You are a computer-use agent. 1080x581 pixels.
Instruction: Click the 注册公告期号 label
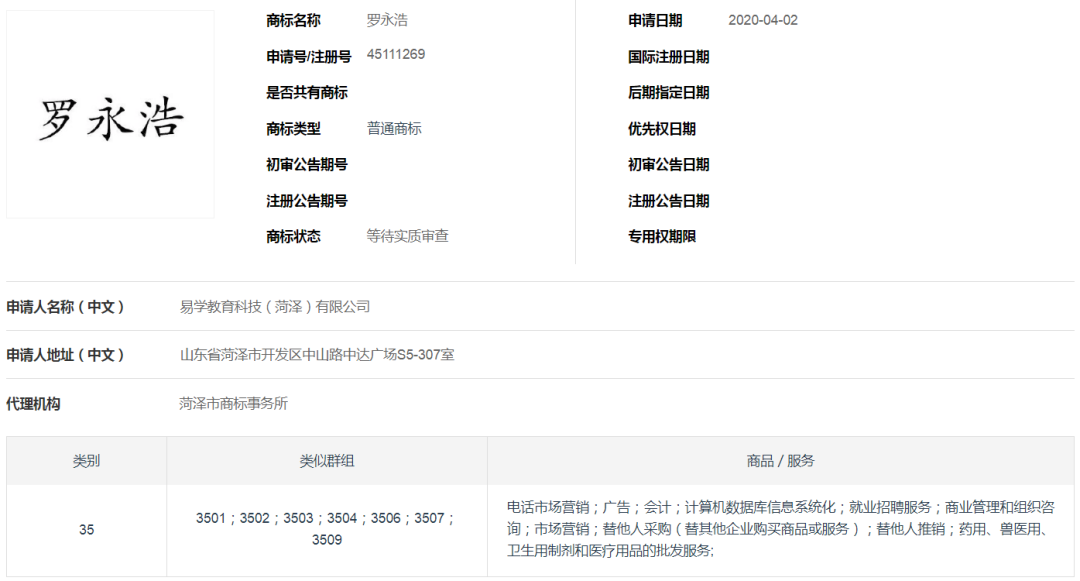pos(307,201)
